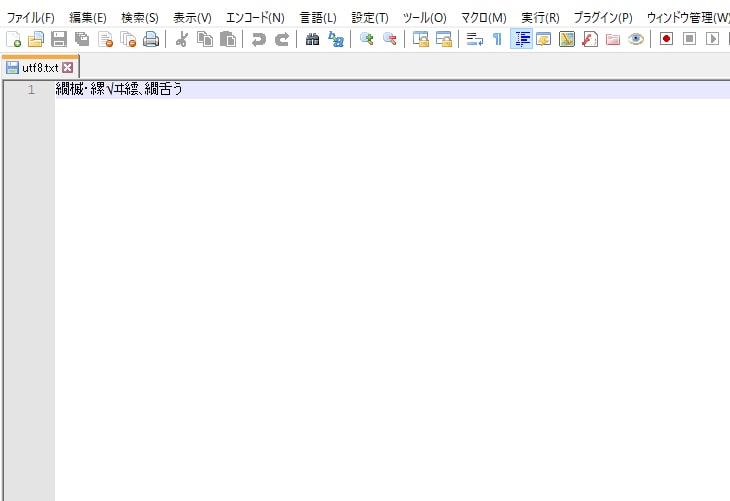
Task: Open the Replace dialog icon
Action: [x=336, y=39]
